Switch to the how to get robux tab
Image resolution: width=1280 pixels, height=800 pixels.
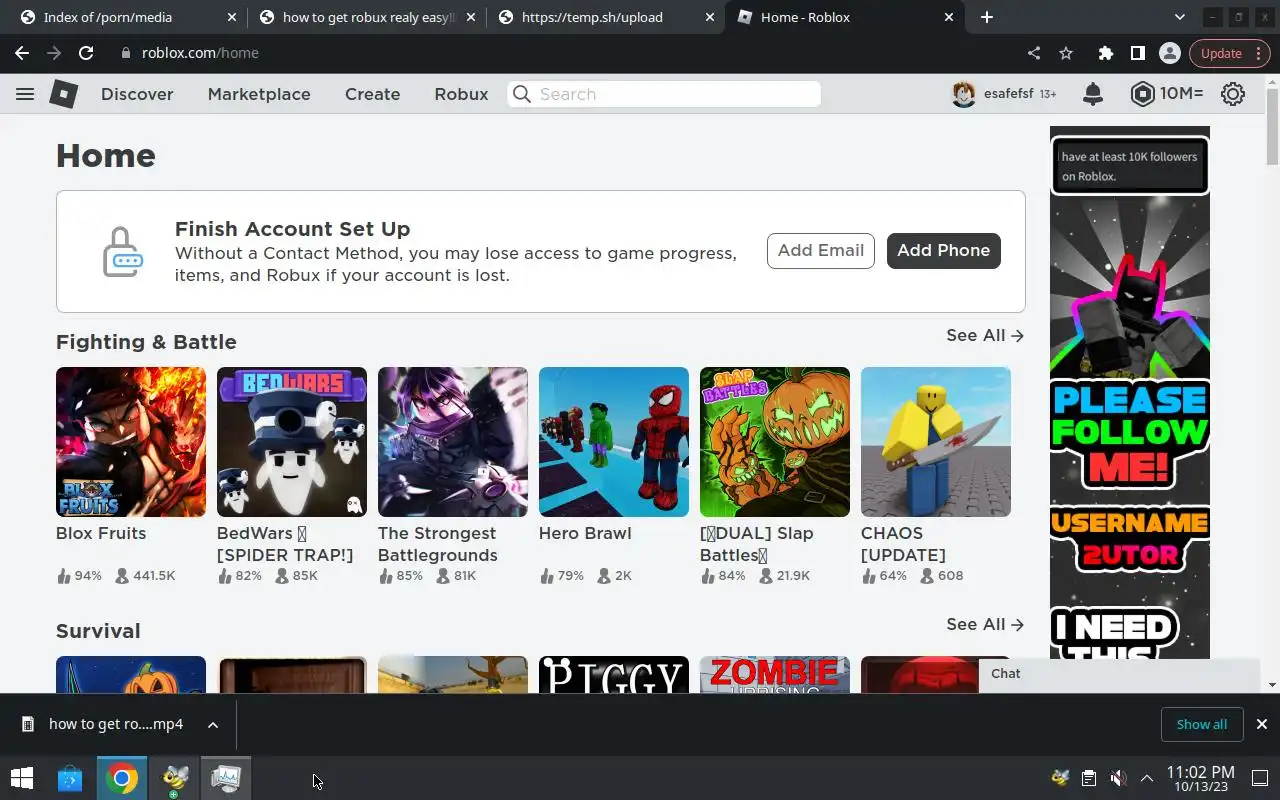point(365,17)
